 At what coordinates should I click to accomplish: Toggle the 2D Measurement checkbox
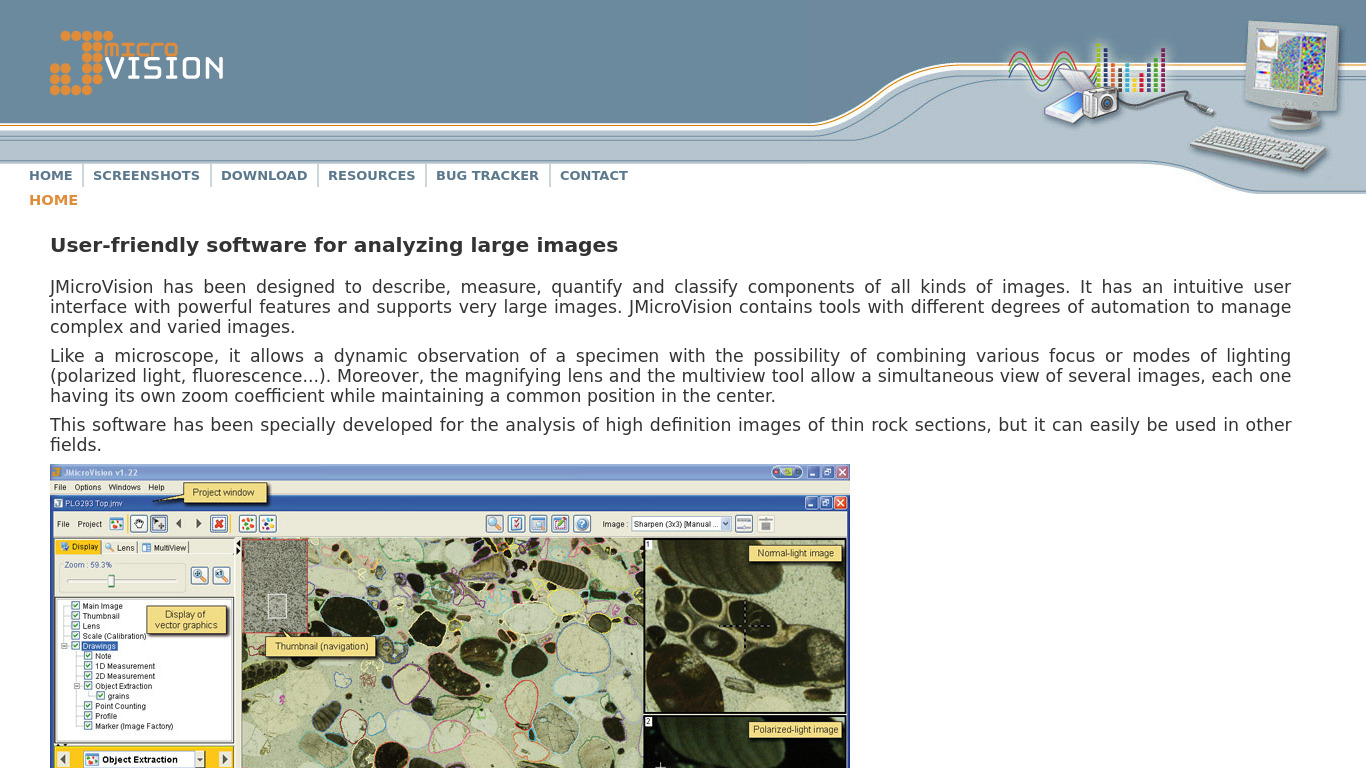88,676
